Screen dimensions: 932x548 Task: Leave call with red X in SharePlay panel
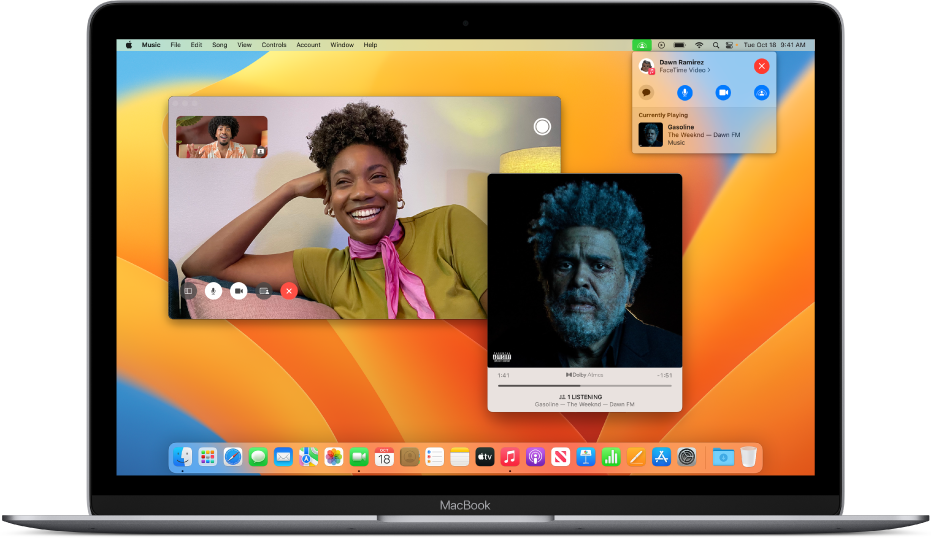pyautogui.click(x=761, y=66)
